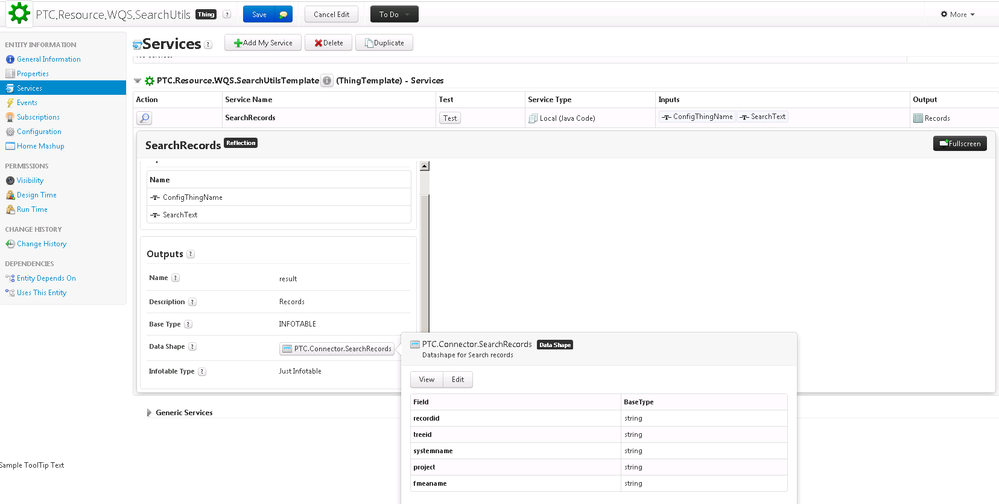Click Add My Service button

point(263,43)
